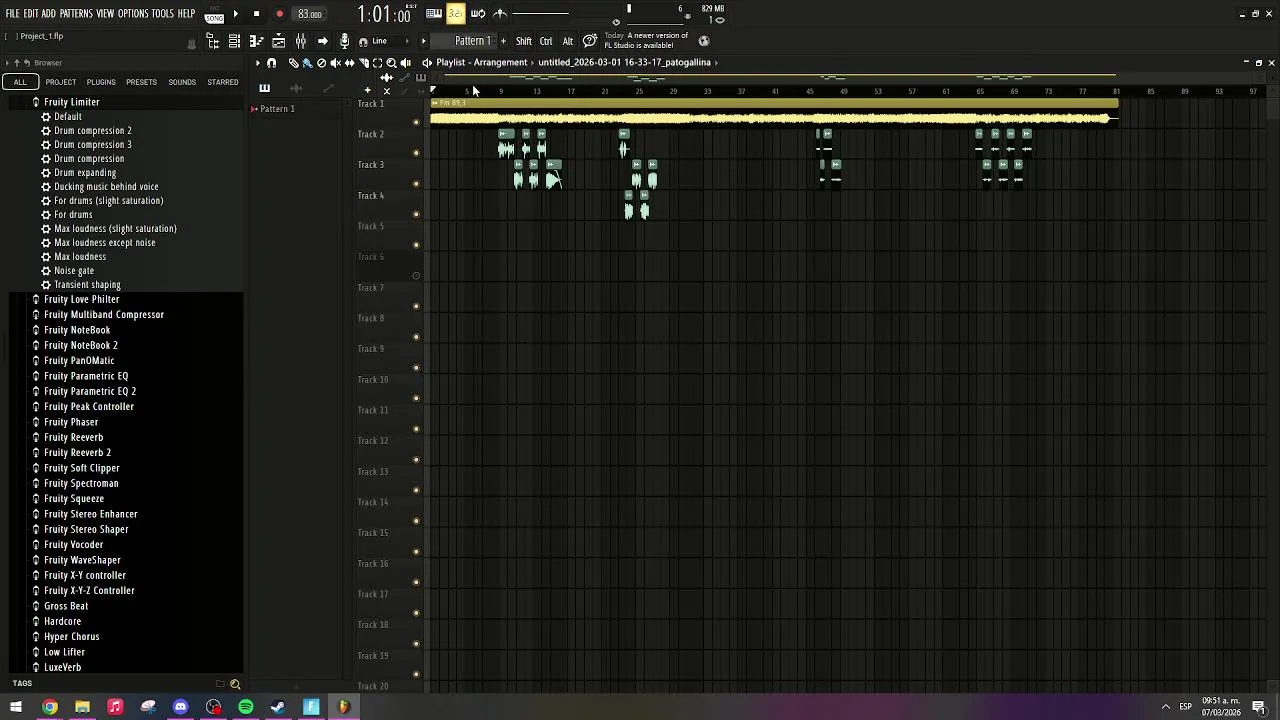Mute Track 10 using its dot
1280x720 pixels.
click(x=416, y=398)
